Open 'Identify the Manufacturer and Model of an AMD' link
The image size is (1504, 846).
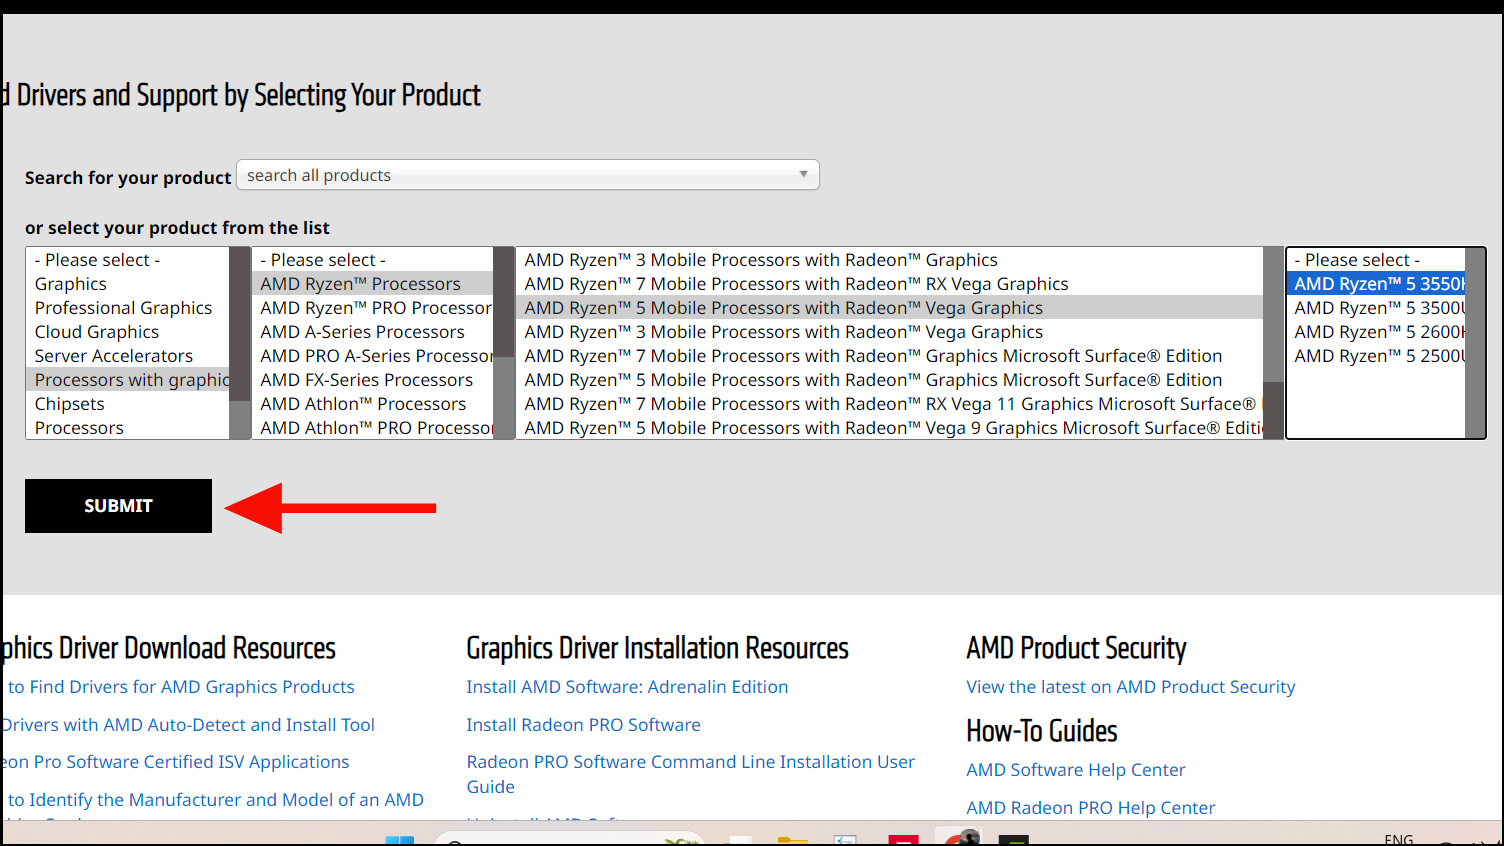216,800
